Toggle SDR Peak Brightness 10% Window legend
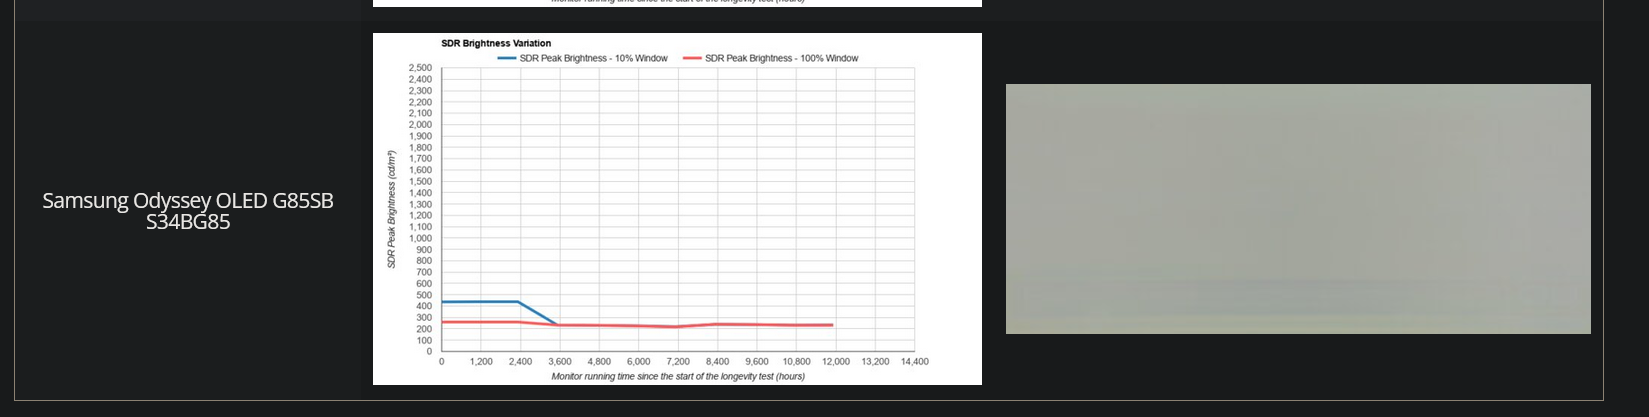Screen dimensions: 1649x417 point(583,58)
